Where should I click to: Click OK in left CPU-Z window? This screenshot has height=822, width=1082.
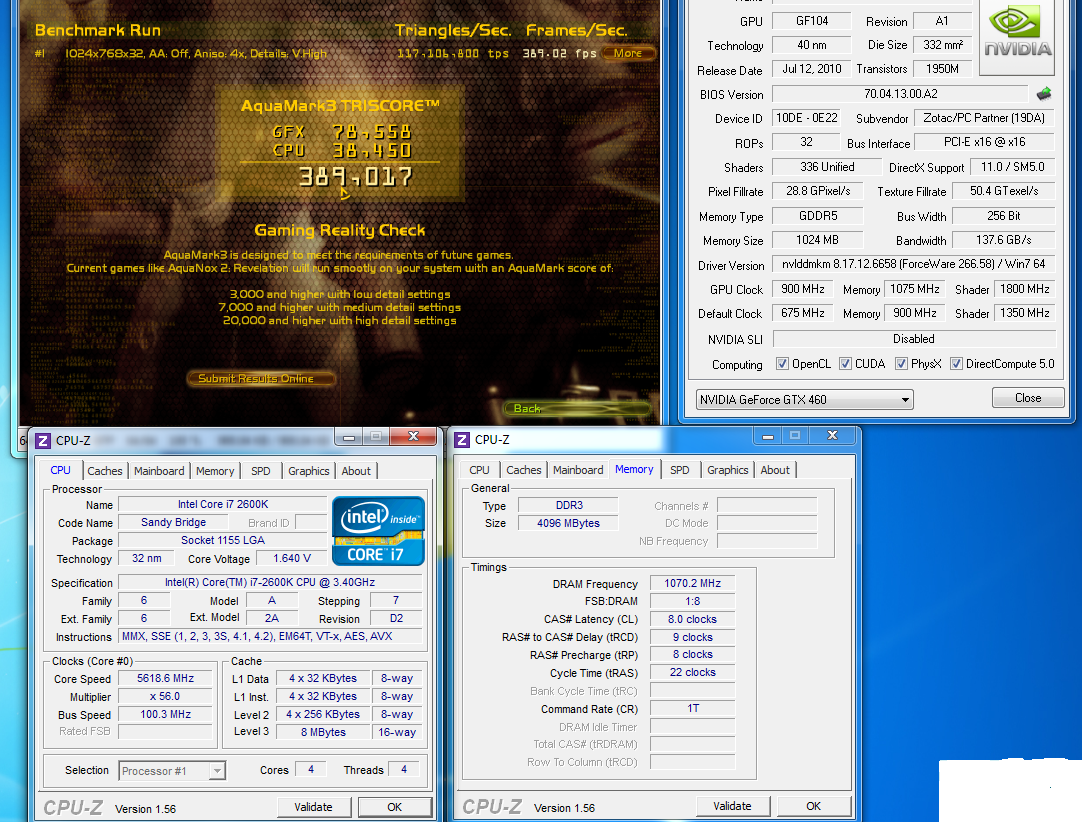395,807
